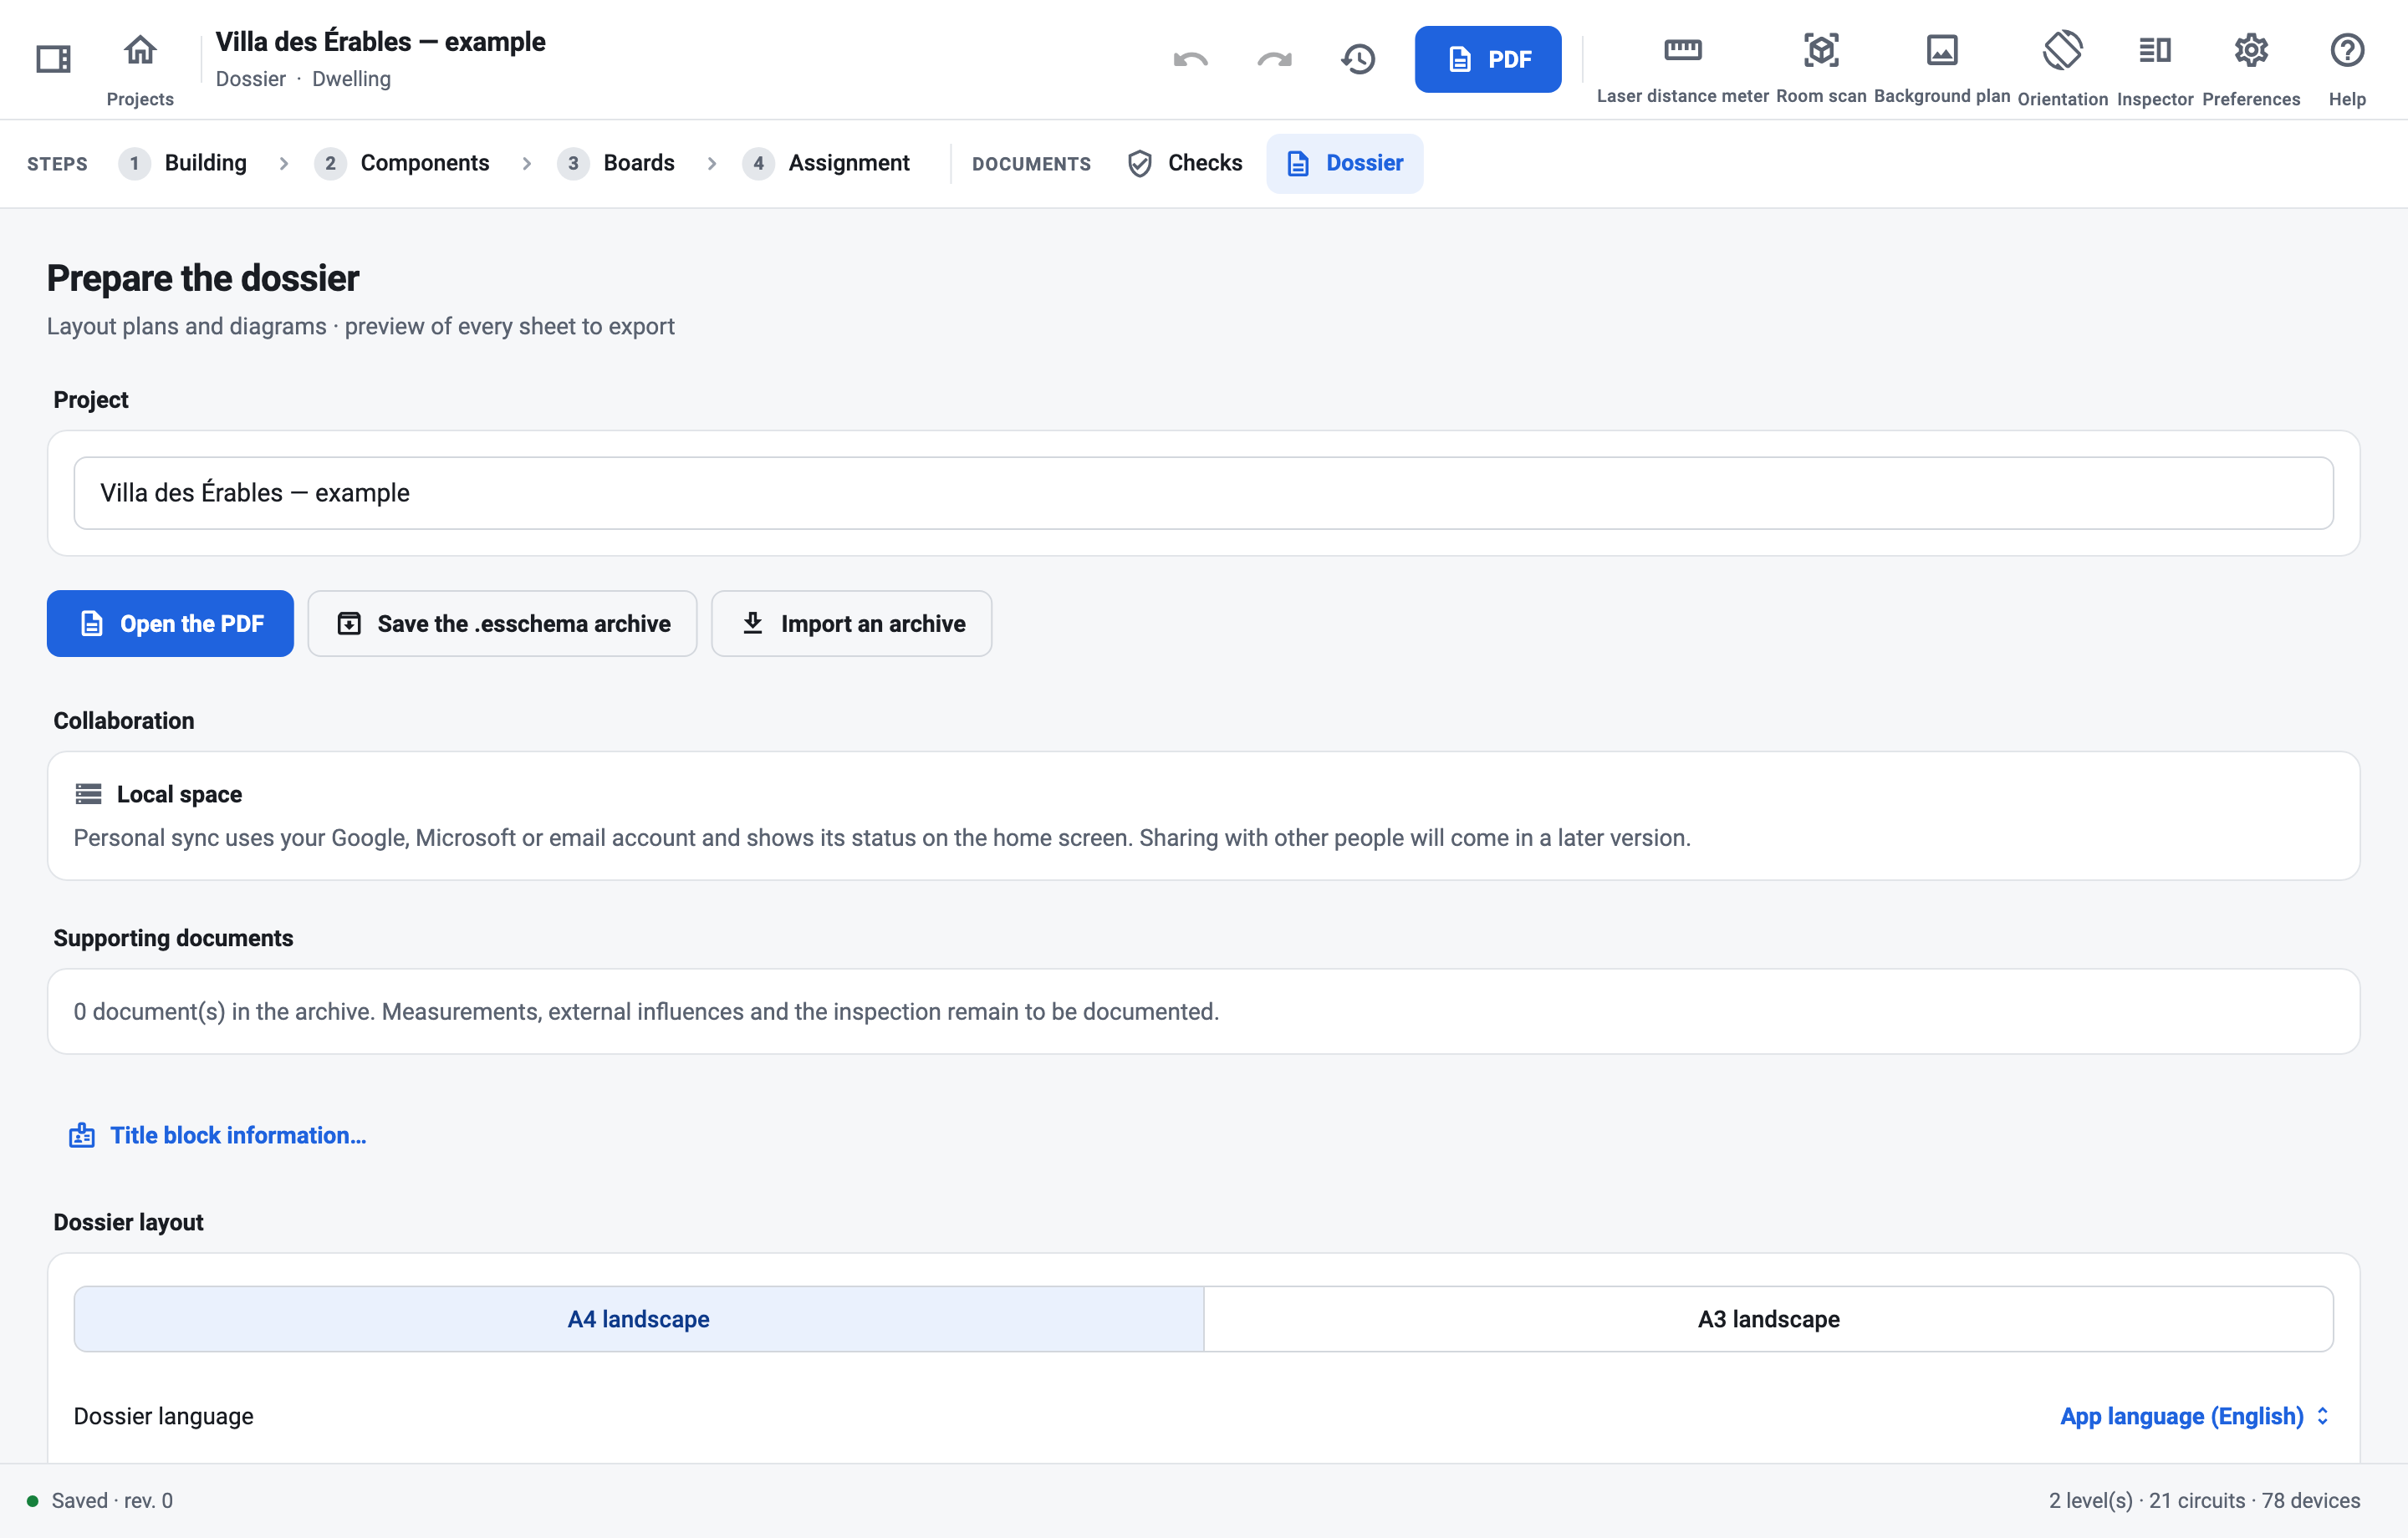Open the version history clock icon
This screenshot has width=2408, height=1538.
pos(1358,59)
